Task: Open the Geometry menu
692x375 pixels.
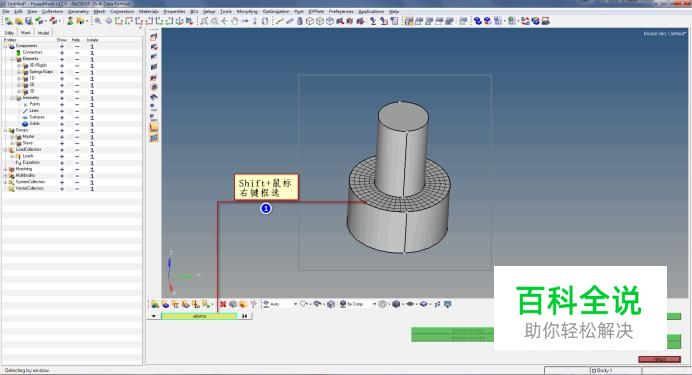Action: 78,11
